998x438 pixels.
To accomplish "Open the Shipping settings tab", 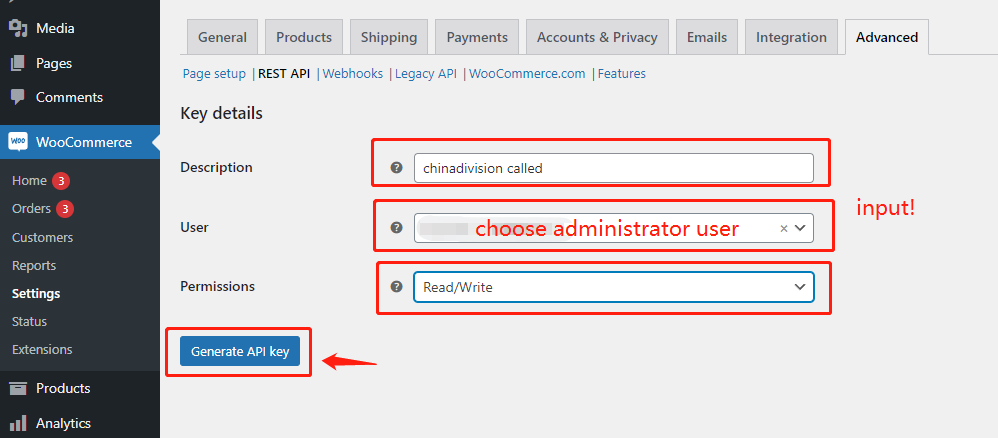I will 388,37.
